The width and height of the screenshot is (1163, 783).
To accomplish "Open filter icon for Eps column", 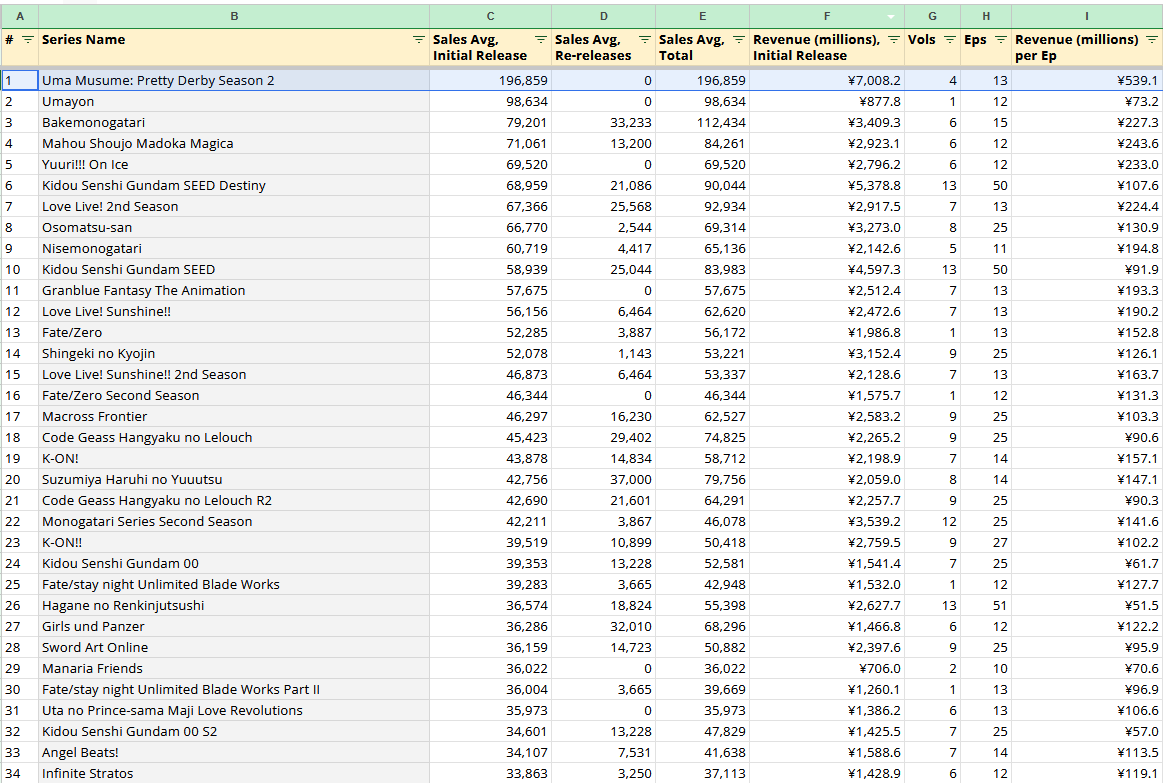I will [1001, 39].
